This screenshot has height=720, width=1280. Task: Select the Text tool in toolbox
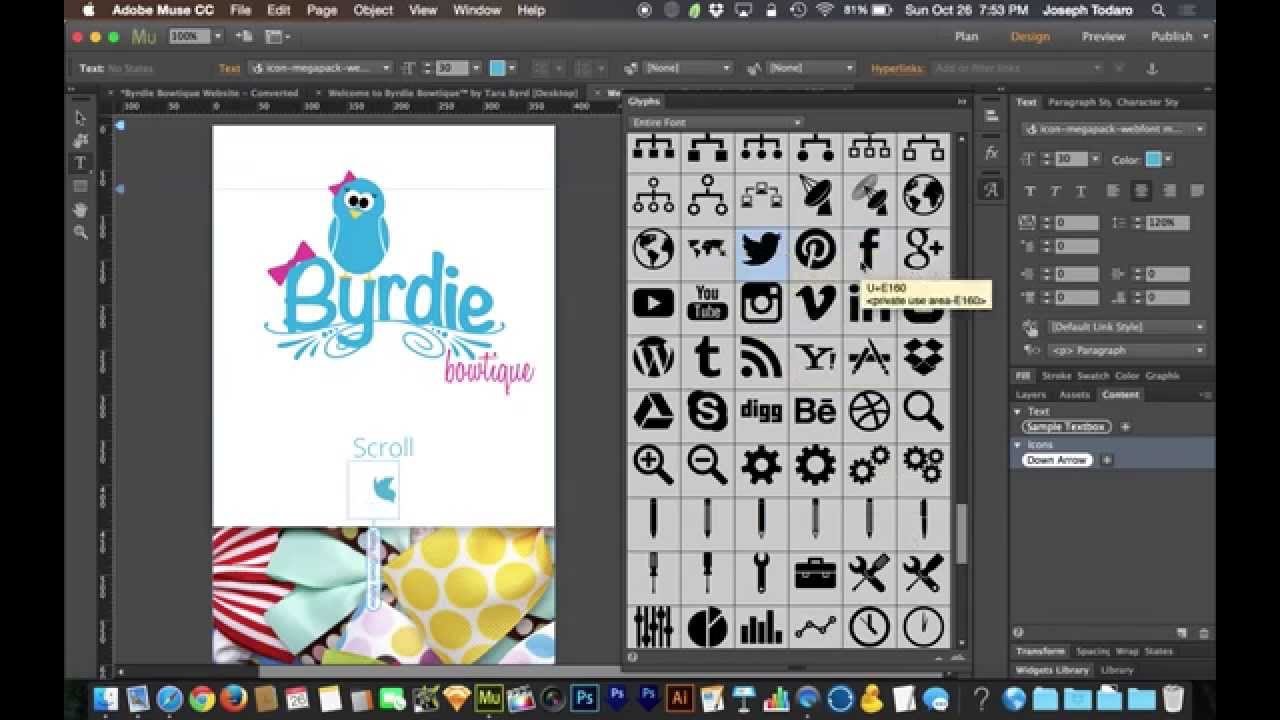click(x=81, y=163)
